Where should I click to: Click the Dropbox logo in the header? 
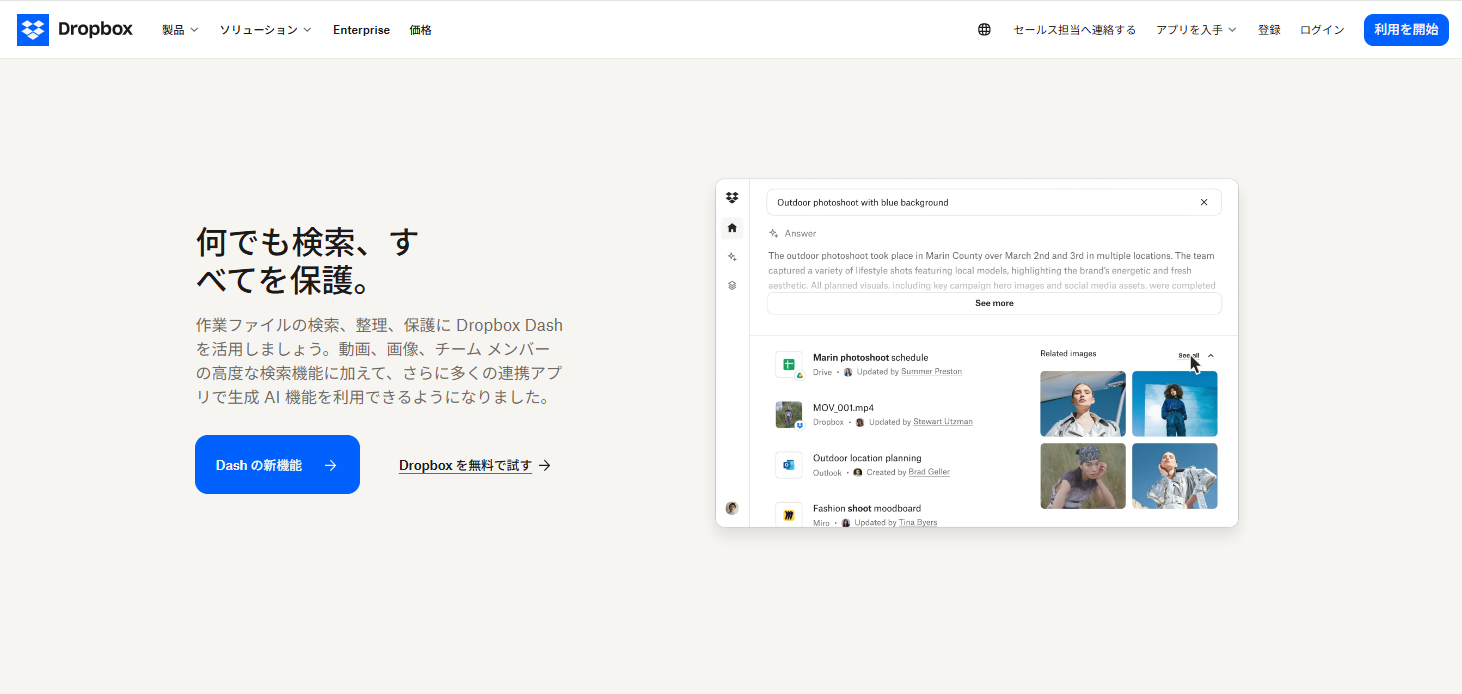(75, 30)
